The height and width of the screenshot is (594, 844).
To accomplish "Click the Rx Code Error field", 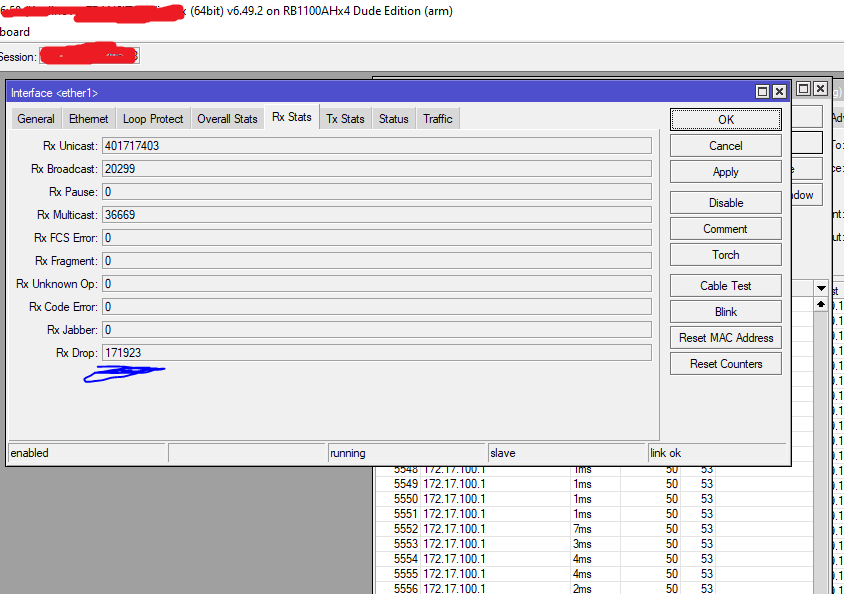I will click(x=377, y=307).
